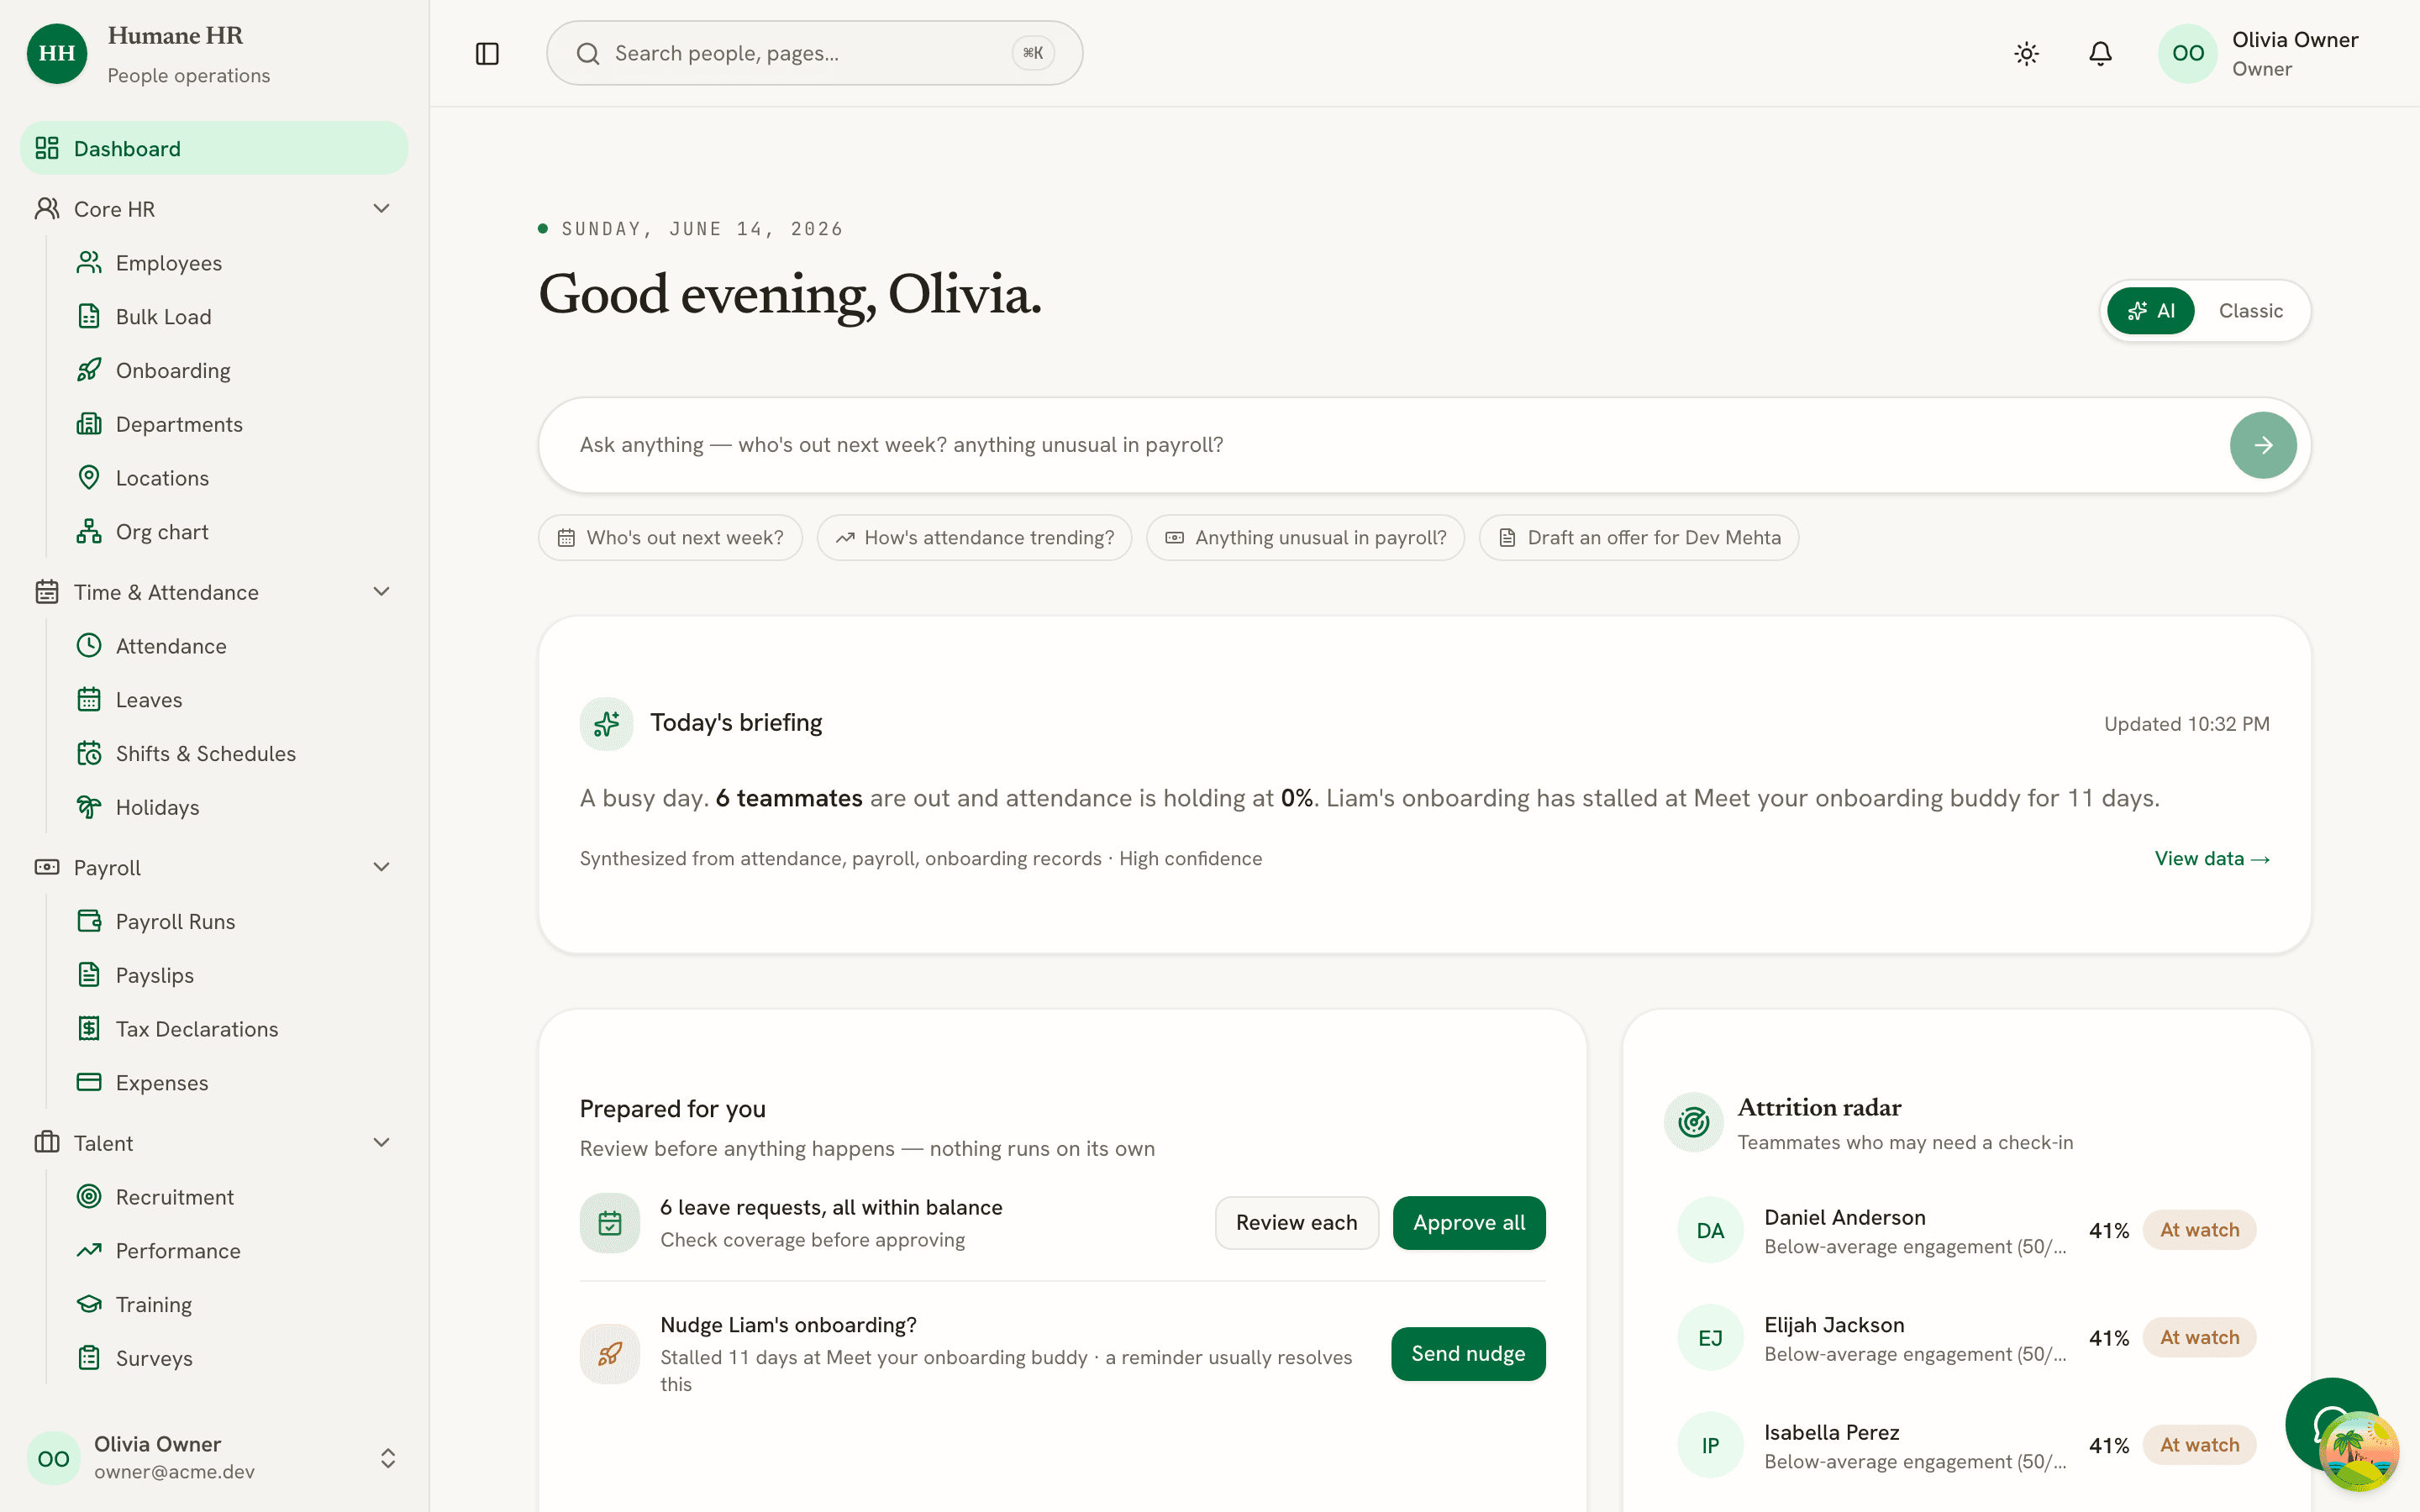Click Elijah Jackson's At watch badge
Screen dimensions: 2420x1512
(2199, 1338)
